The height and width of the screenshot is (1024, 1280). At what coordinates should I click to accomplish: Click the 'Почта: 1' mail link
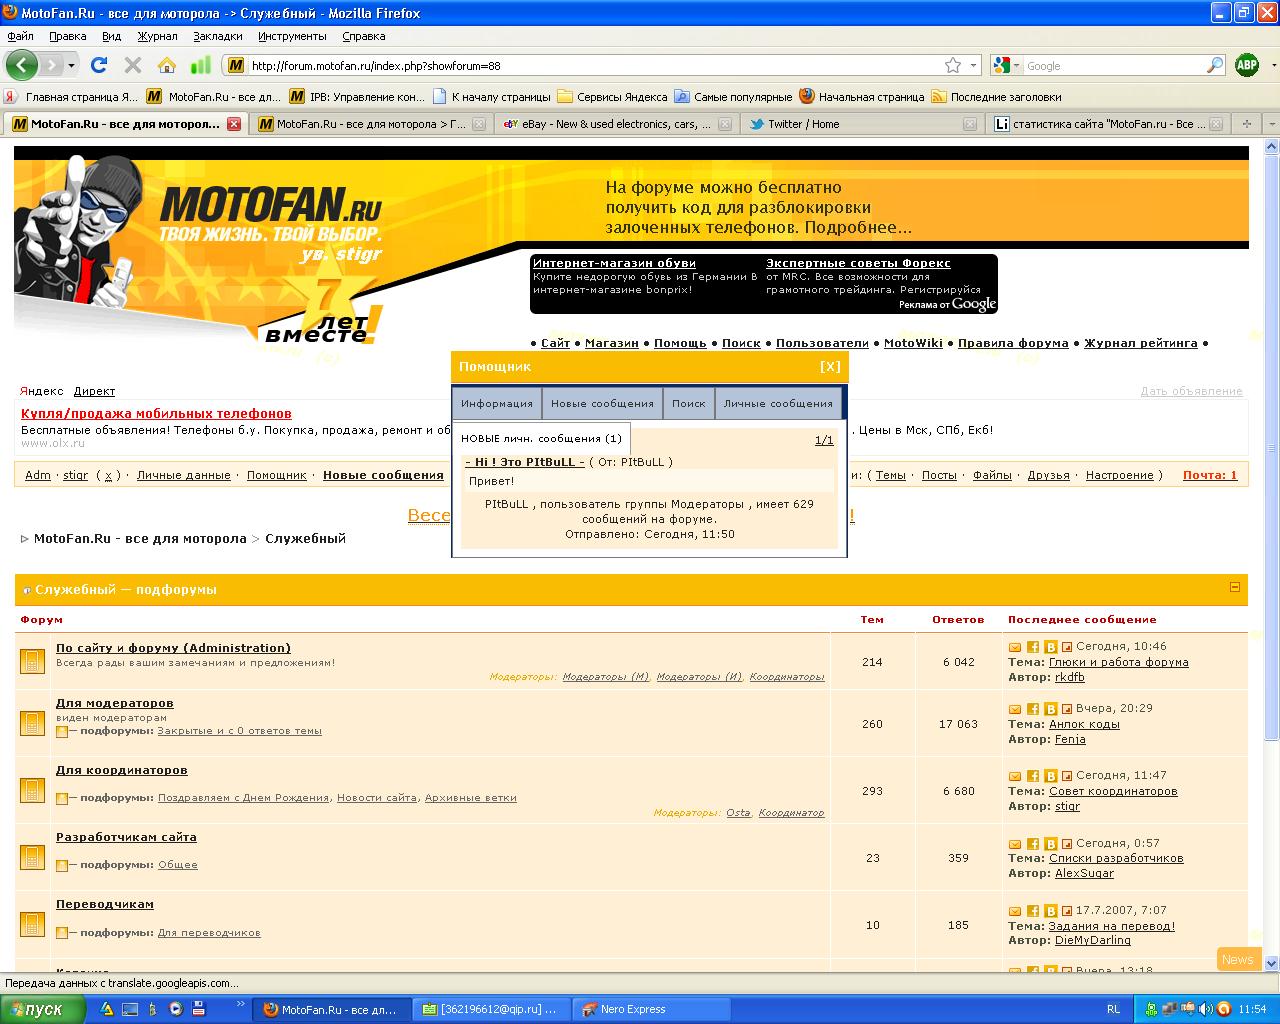tap(1210, 475)
